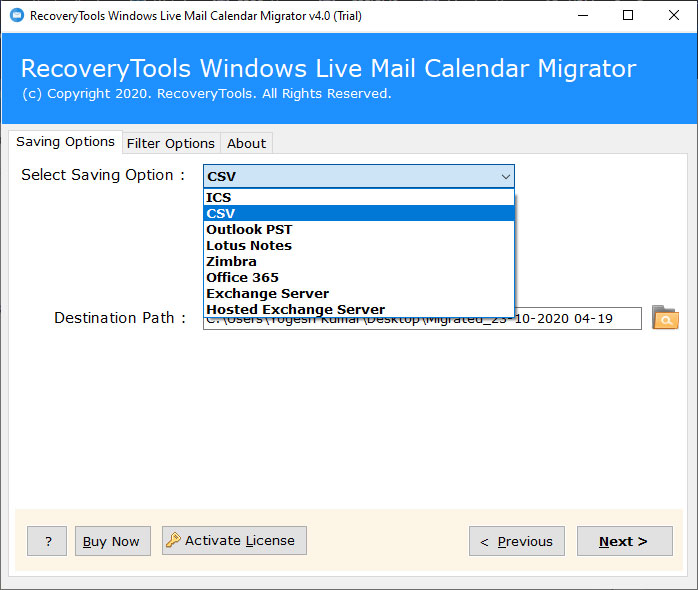The width and height of the screenshot is (698, 590).
Task: Open help with the question mark button
Action: point(47,541)
